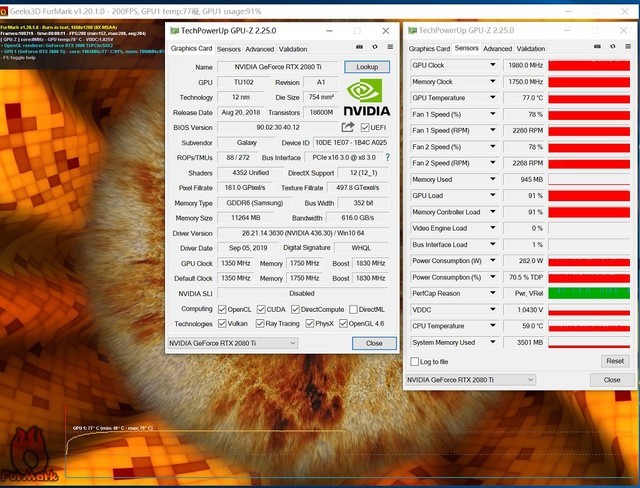The width and height of the screenshot is (640, 488).
Task: Switch to Validation tab in left GPU-Z window
Action: [293, 49]
